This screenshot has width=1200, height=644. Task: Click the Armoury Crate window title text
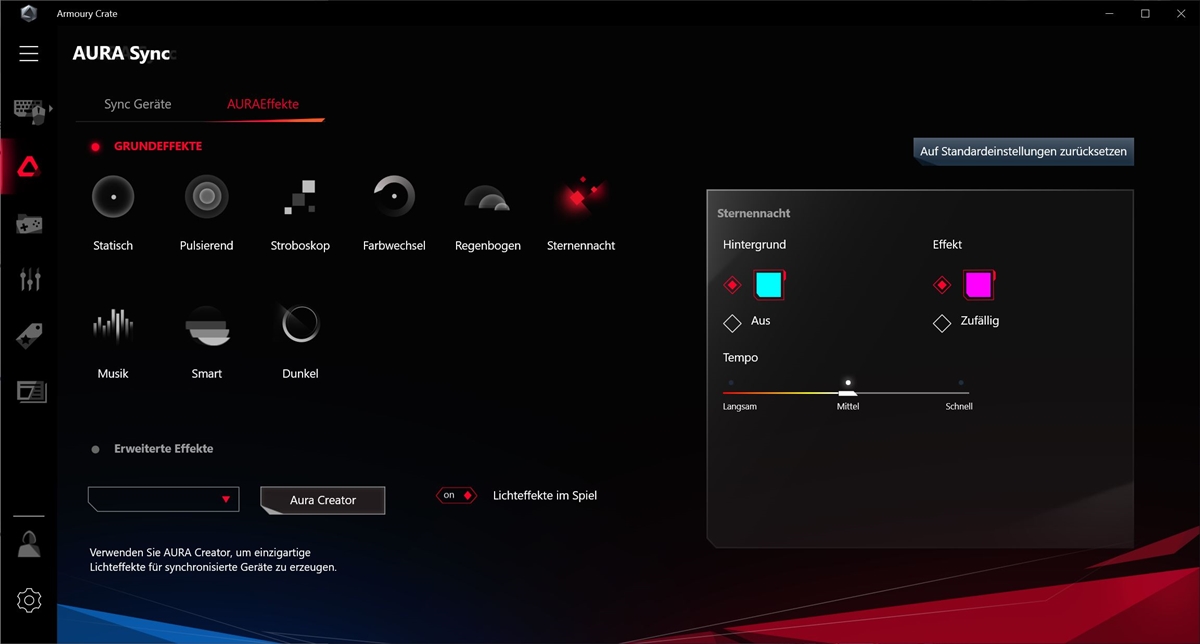point(87,14)
